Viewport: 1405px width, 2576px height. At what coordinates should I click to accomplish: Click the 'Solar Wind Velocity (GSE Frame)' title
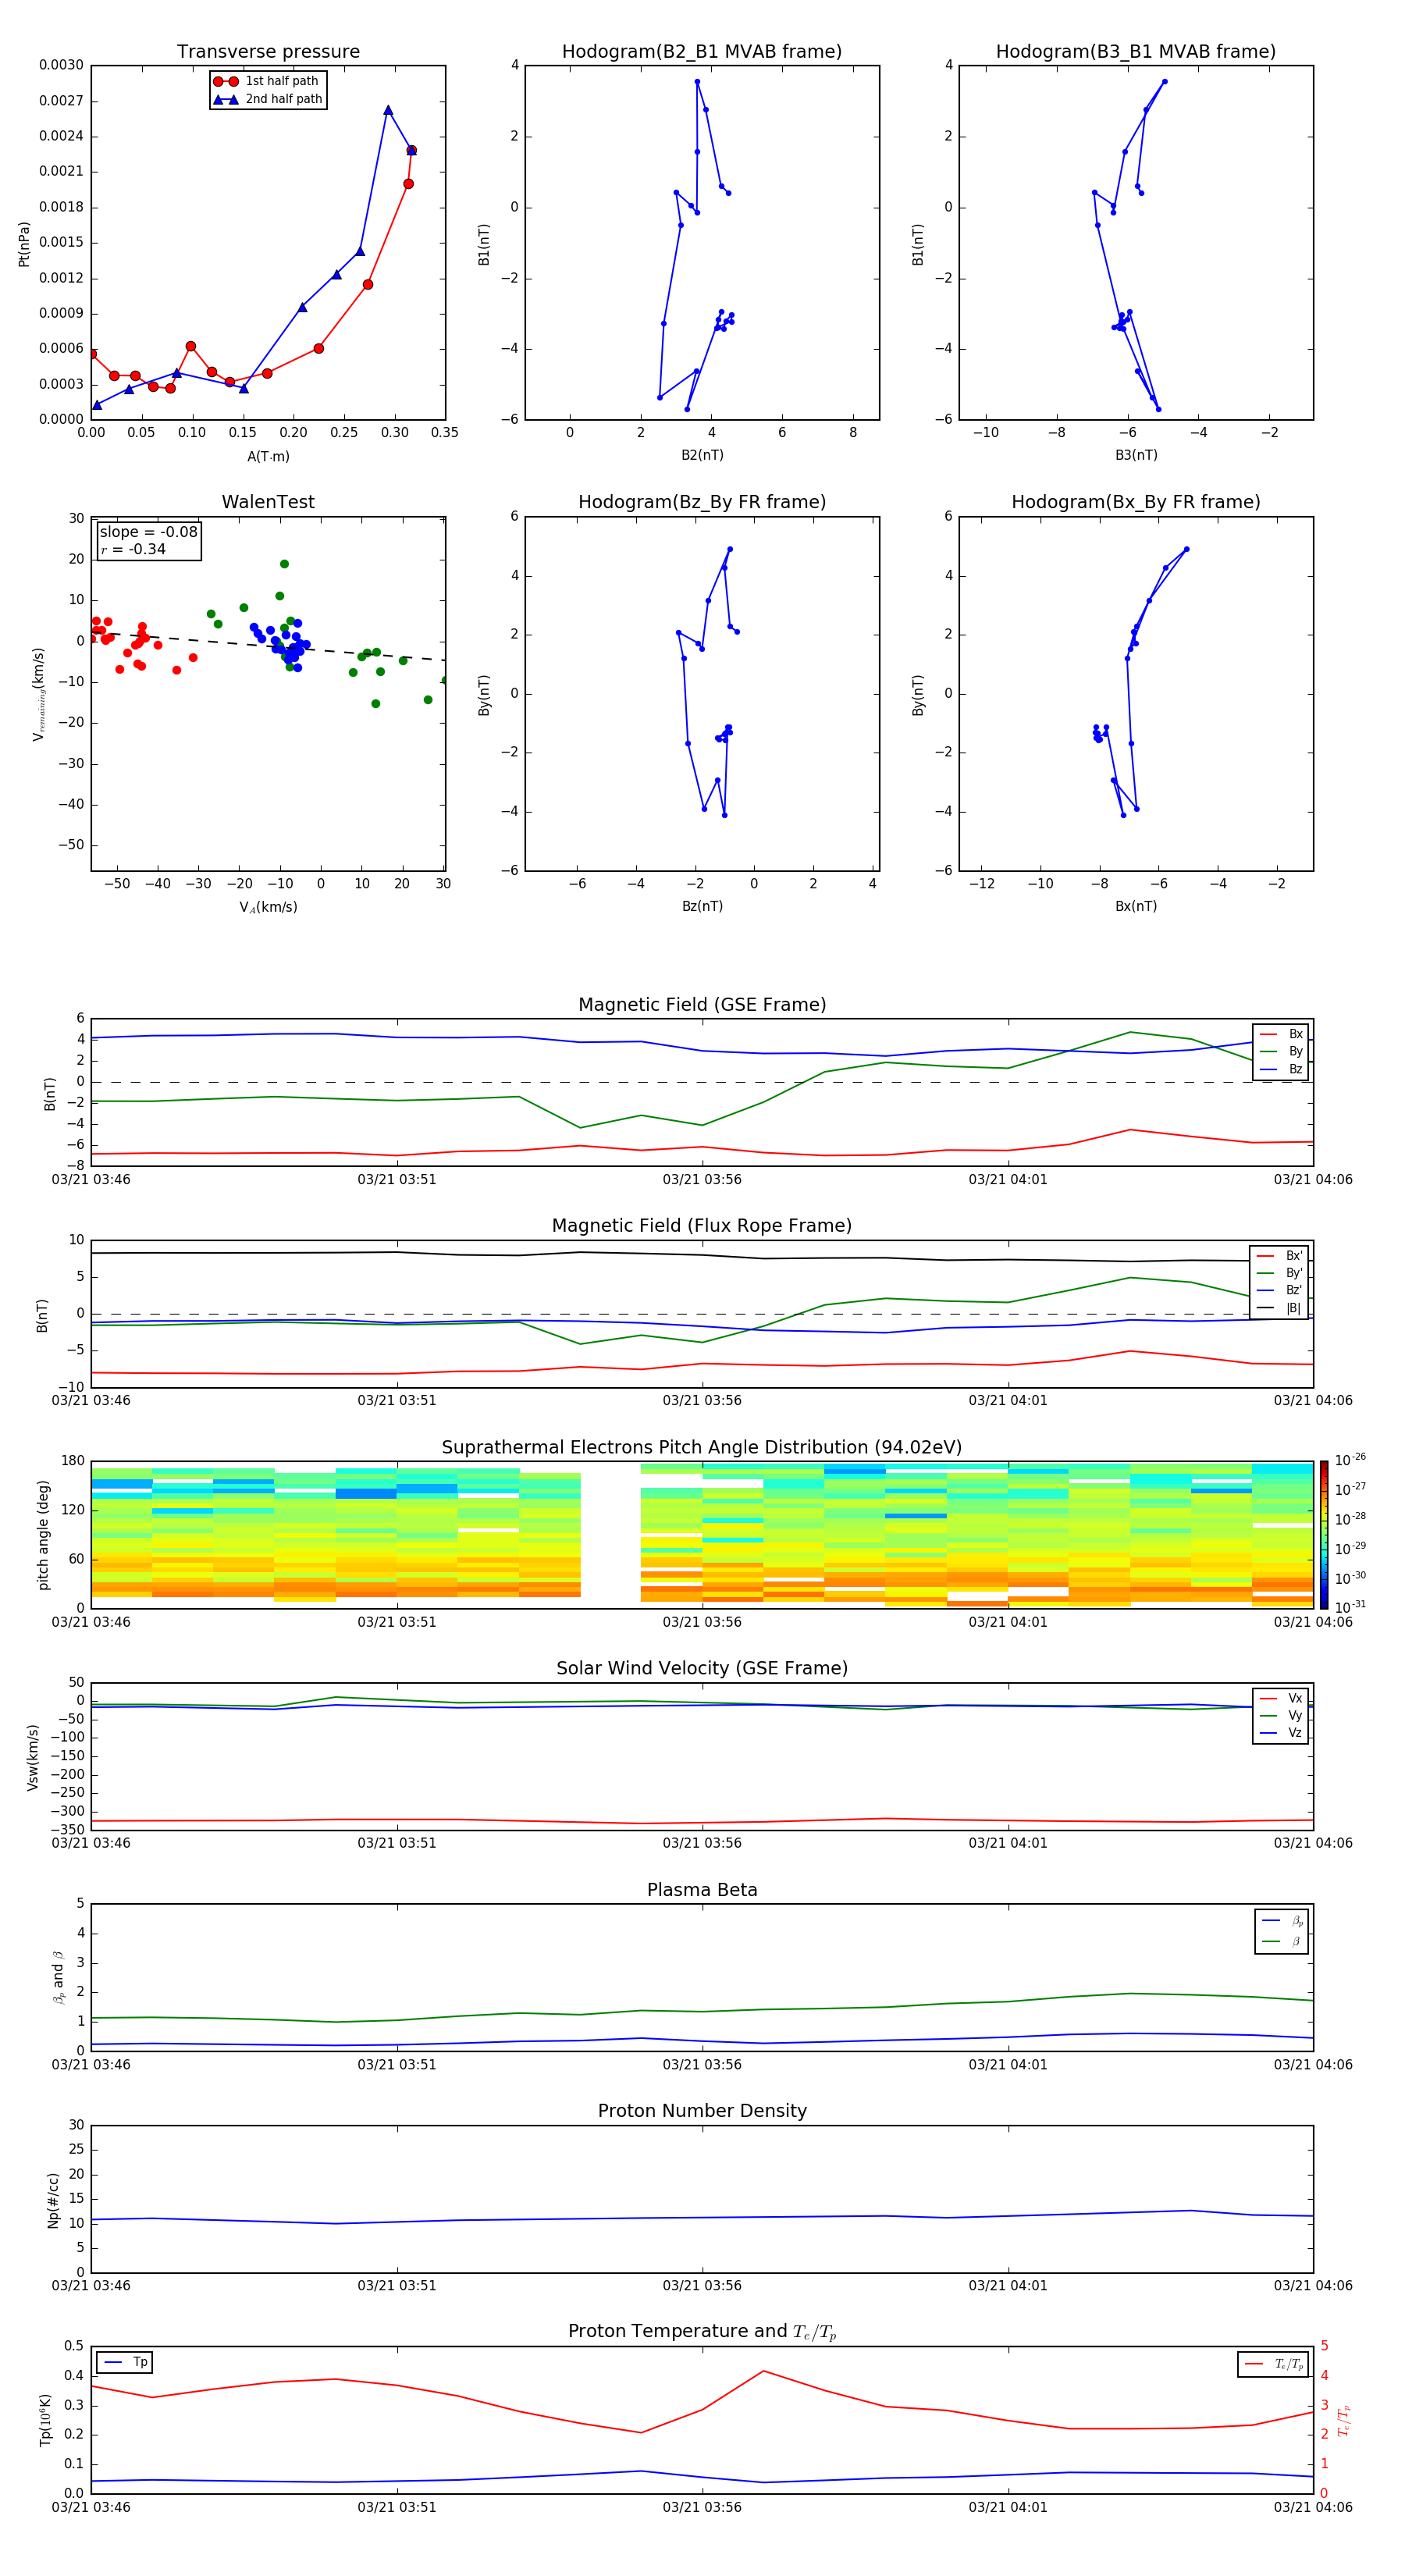(x=702, y=1668)
